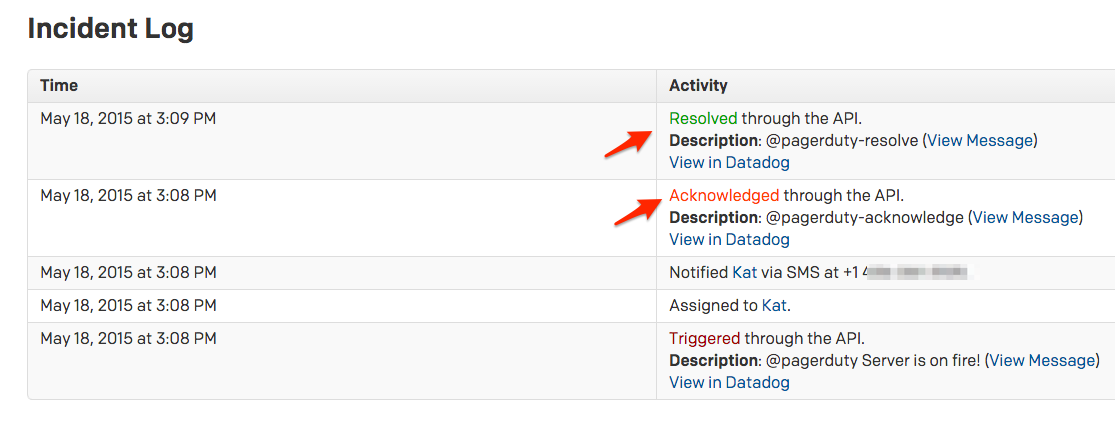Click the Activity column header
Viewport: 1115px width, 423px height.
click(698, 86)
